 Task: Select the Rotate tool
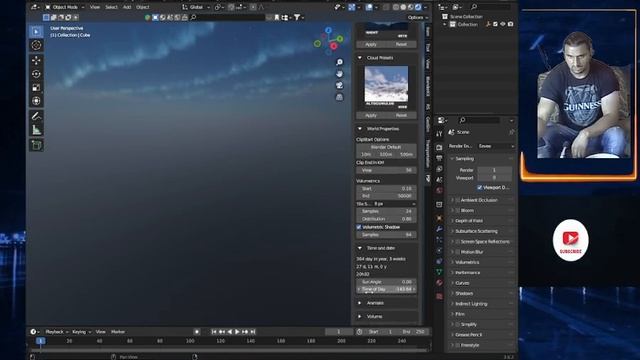(x=36, y=74)
